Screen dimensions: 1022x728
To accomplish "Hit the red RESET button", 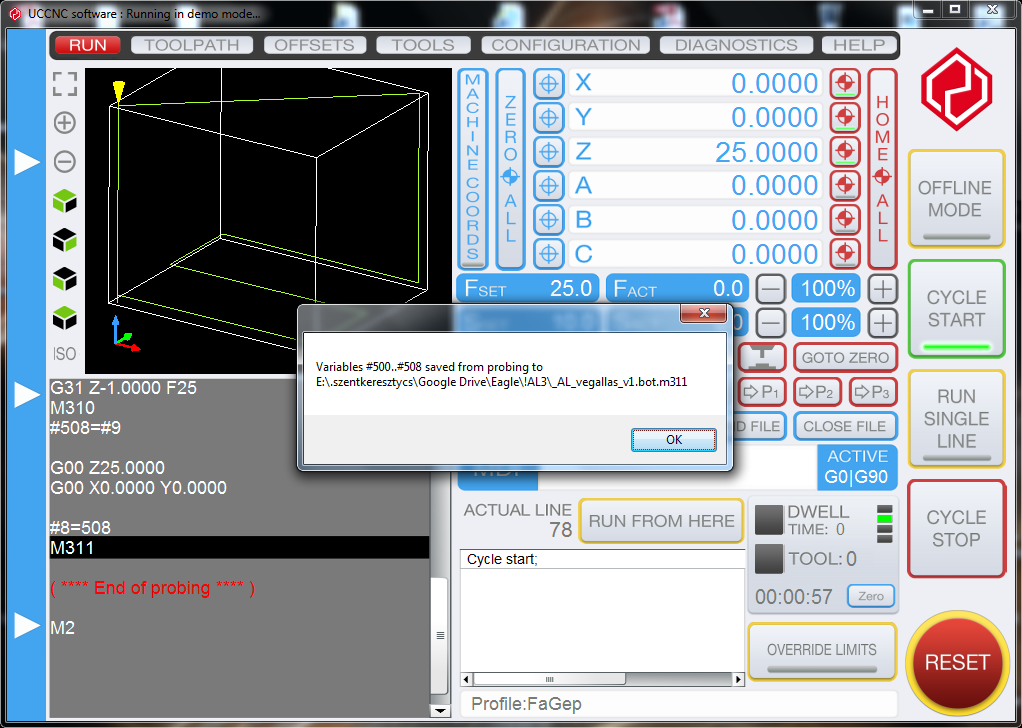I will [x=957, y=662].
